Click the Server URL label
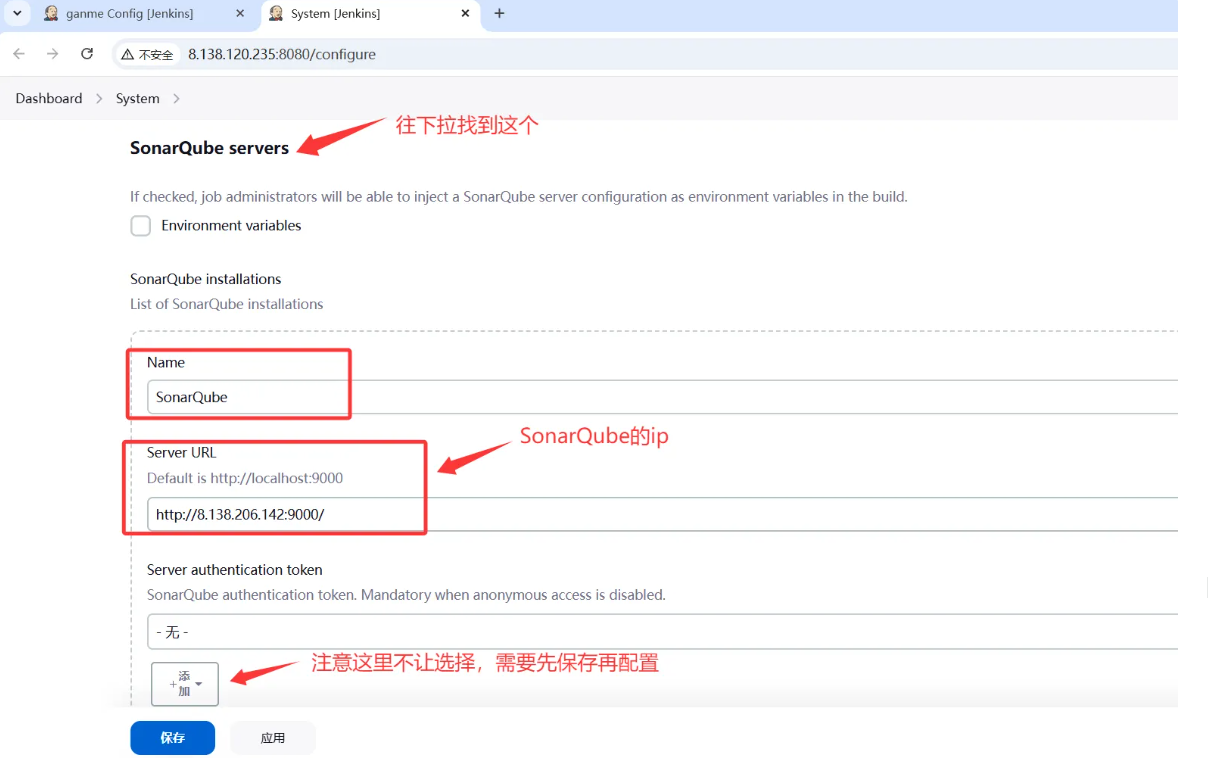The width and height of the screenshot is (1210, 764). pyautogui.click(x=182, y=453)
